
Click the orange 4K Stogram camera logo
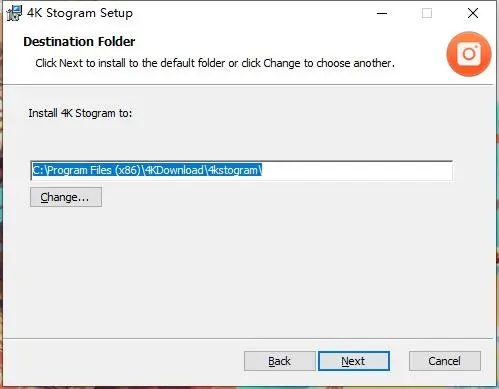click(x=469, y=54)
